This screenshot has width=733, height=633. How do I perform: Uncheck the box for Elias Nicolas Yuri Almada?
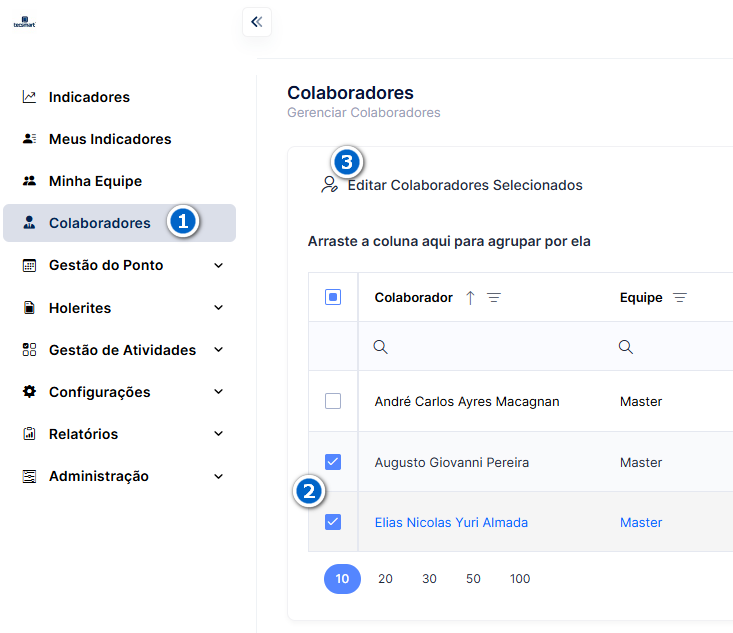(333, 522)
